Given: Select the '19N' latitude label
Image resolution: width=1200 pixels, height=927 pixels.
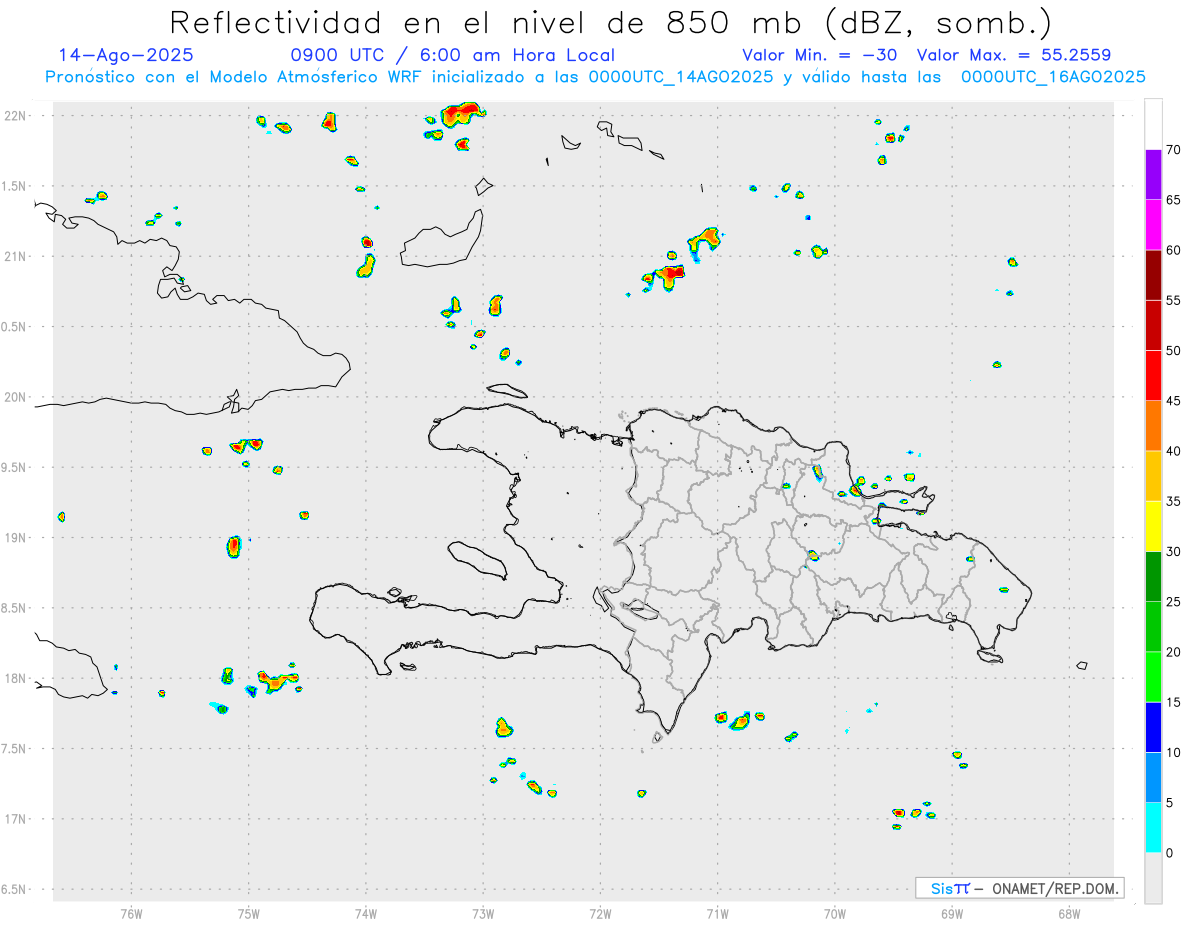Looking at the screenshot, I should [15, 538].
